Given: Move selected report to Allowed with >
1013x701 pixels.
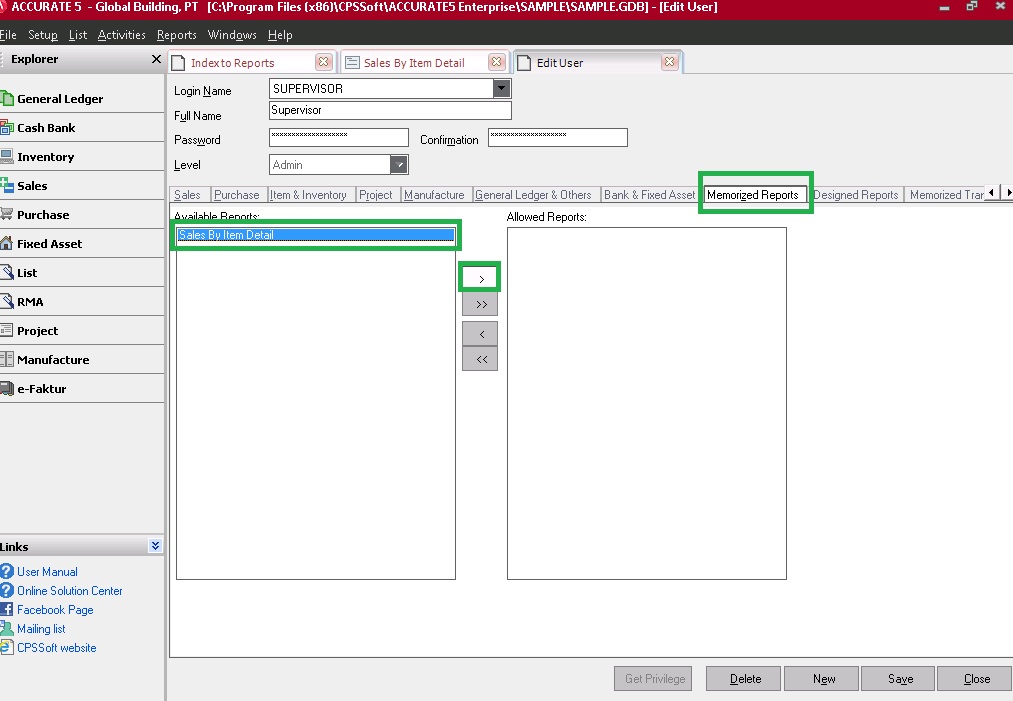Looking at the screenshot, I should (481, 279).
